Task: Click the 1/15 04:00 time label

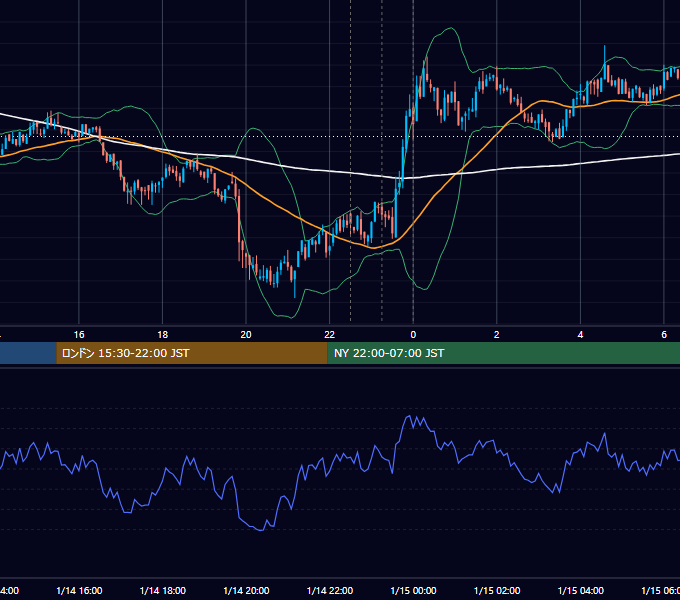Action: [x=581, y=590]
